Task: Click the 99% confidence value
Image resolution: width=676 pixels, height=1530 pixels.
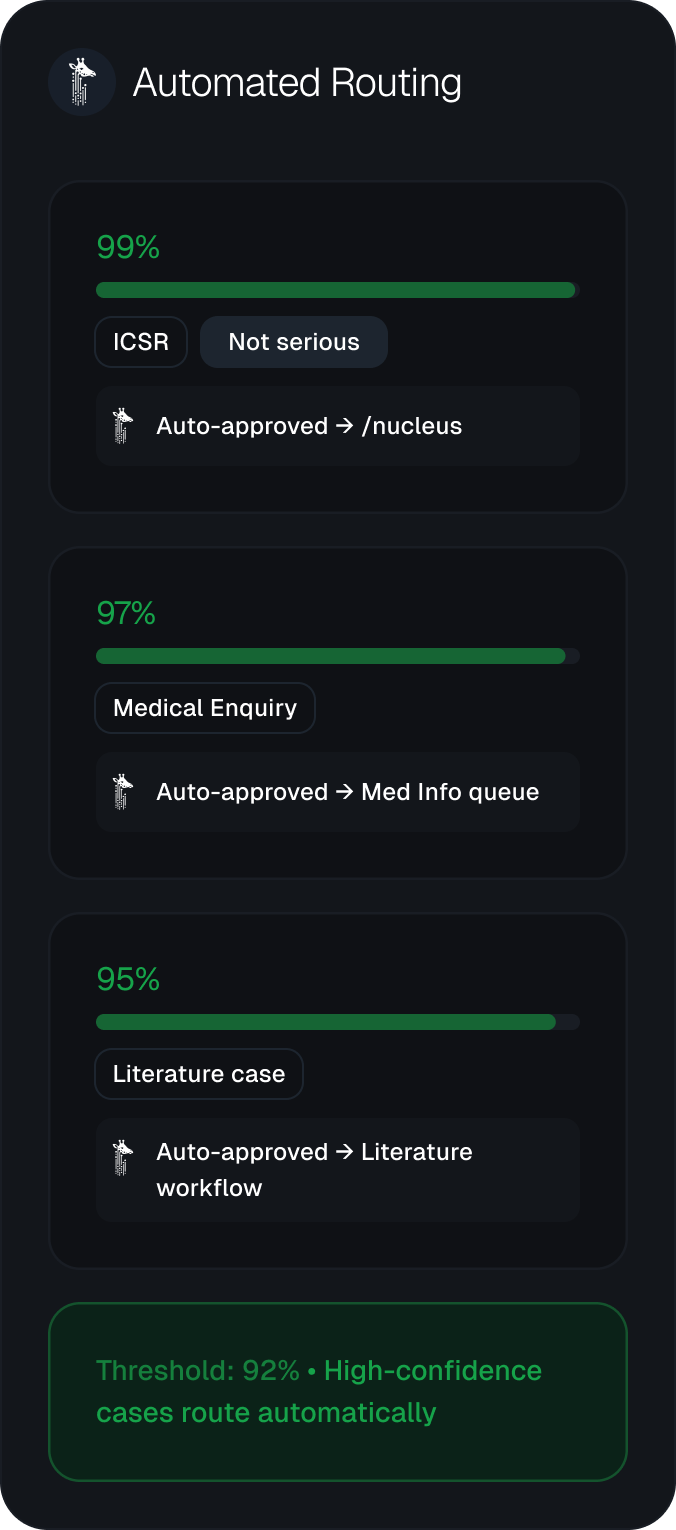Action: [128, 247]
